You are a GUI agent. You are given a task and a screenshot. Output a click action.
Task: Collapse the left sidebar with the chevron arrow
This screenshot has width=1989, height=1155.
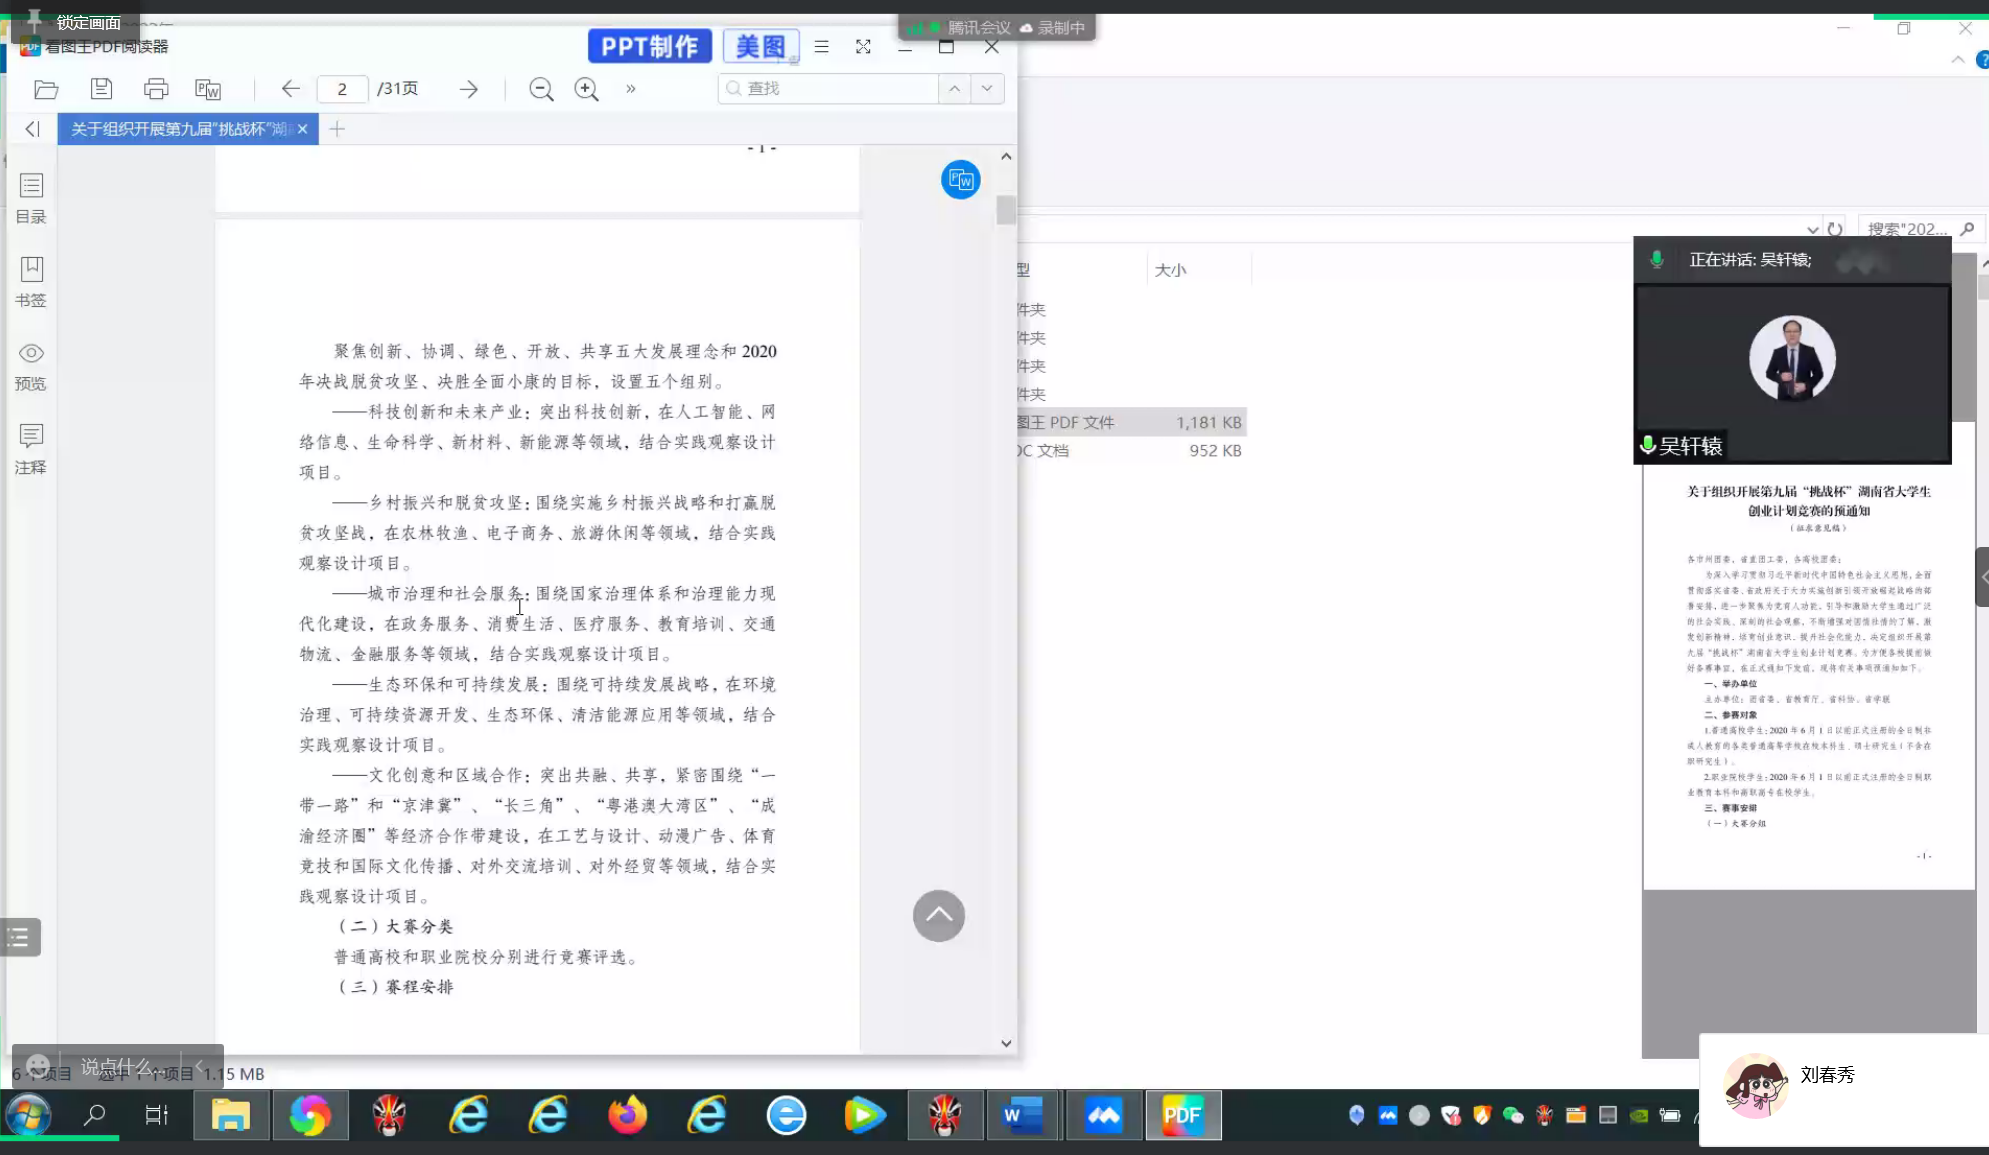[x=31, y=128]
